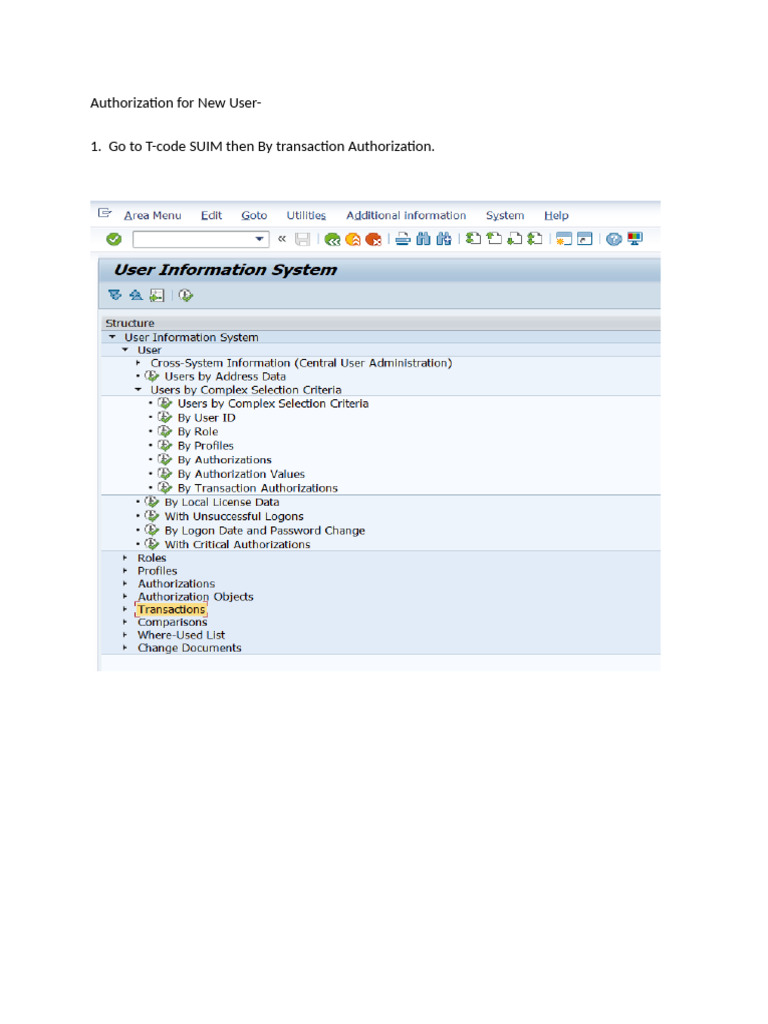This screenshot has height=1024, width=768.
Task: Expand the Transactions node
Action: (125, 609)
